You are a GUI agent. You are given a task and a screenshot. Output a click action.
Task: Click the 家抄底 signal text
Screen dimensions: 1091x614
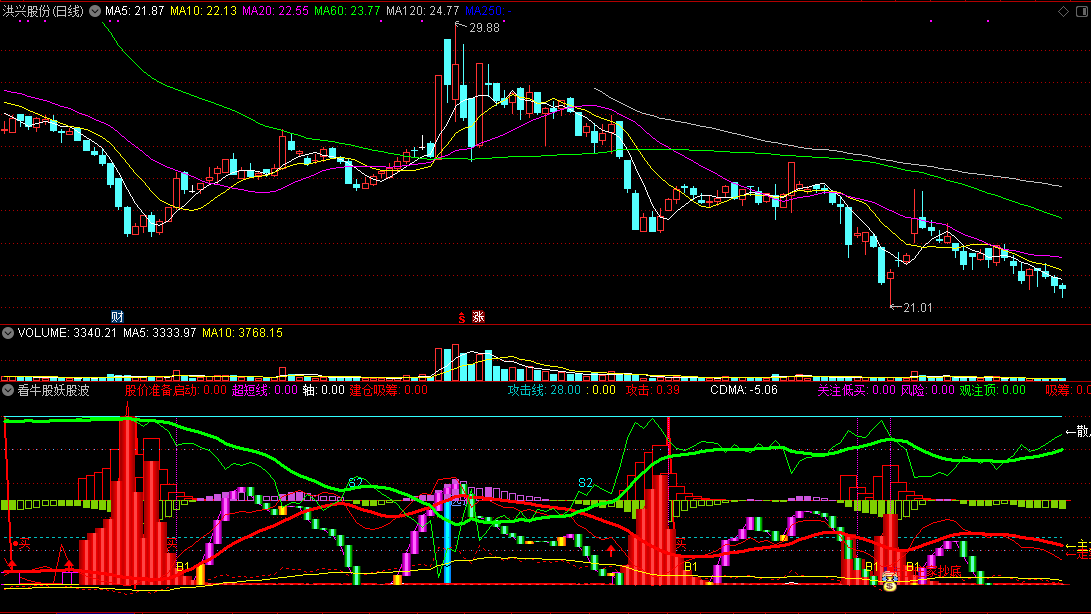coord(943,571)
